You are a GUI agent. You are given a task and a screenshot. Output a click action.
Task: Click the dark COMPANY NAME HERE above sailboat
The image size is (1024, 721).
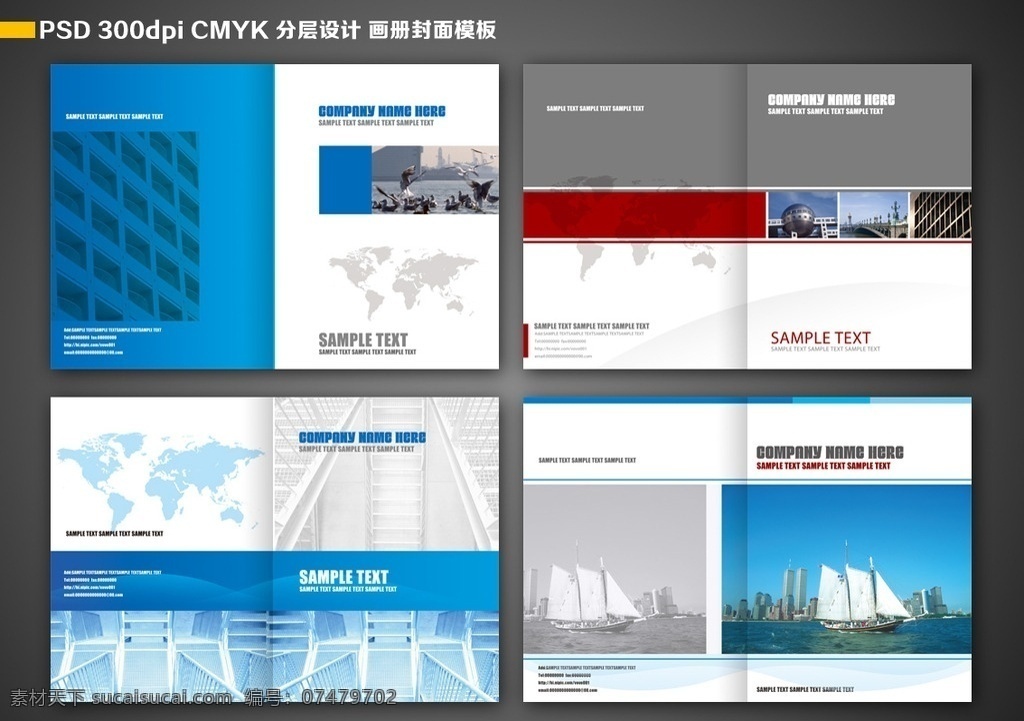point(829,452)
